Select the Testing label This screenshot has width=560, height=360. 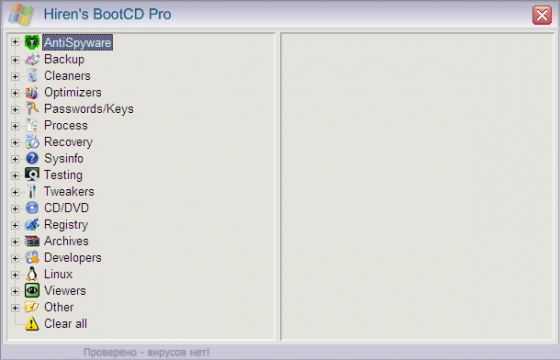pos(63,175)
